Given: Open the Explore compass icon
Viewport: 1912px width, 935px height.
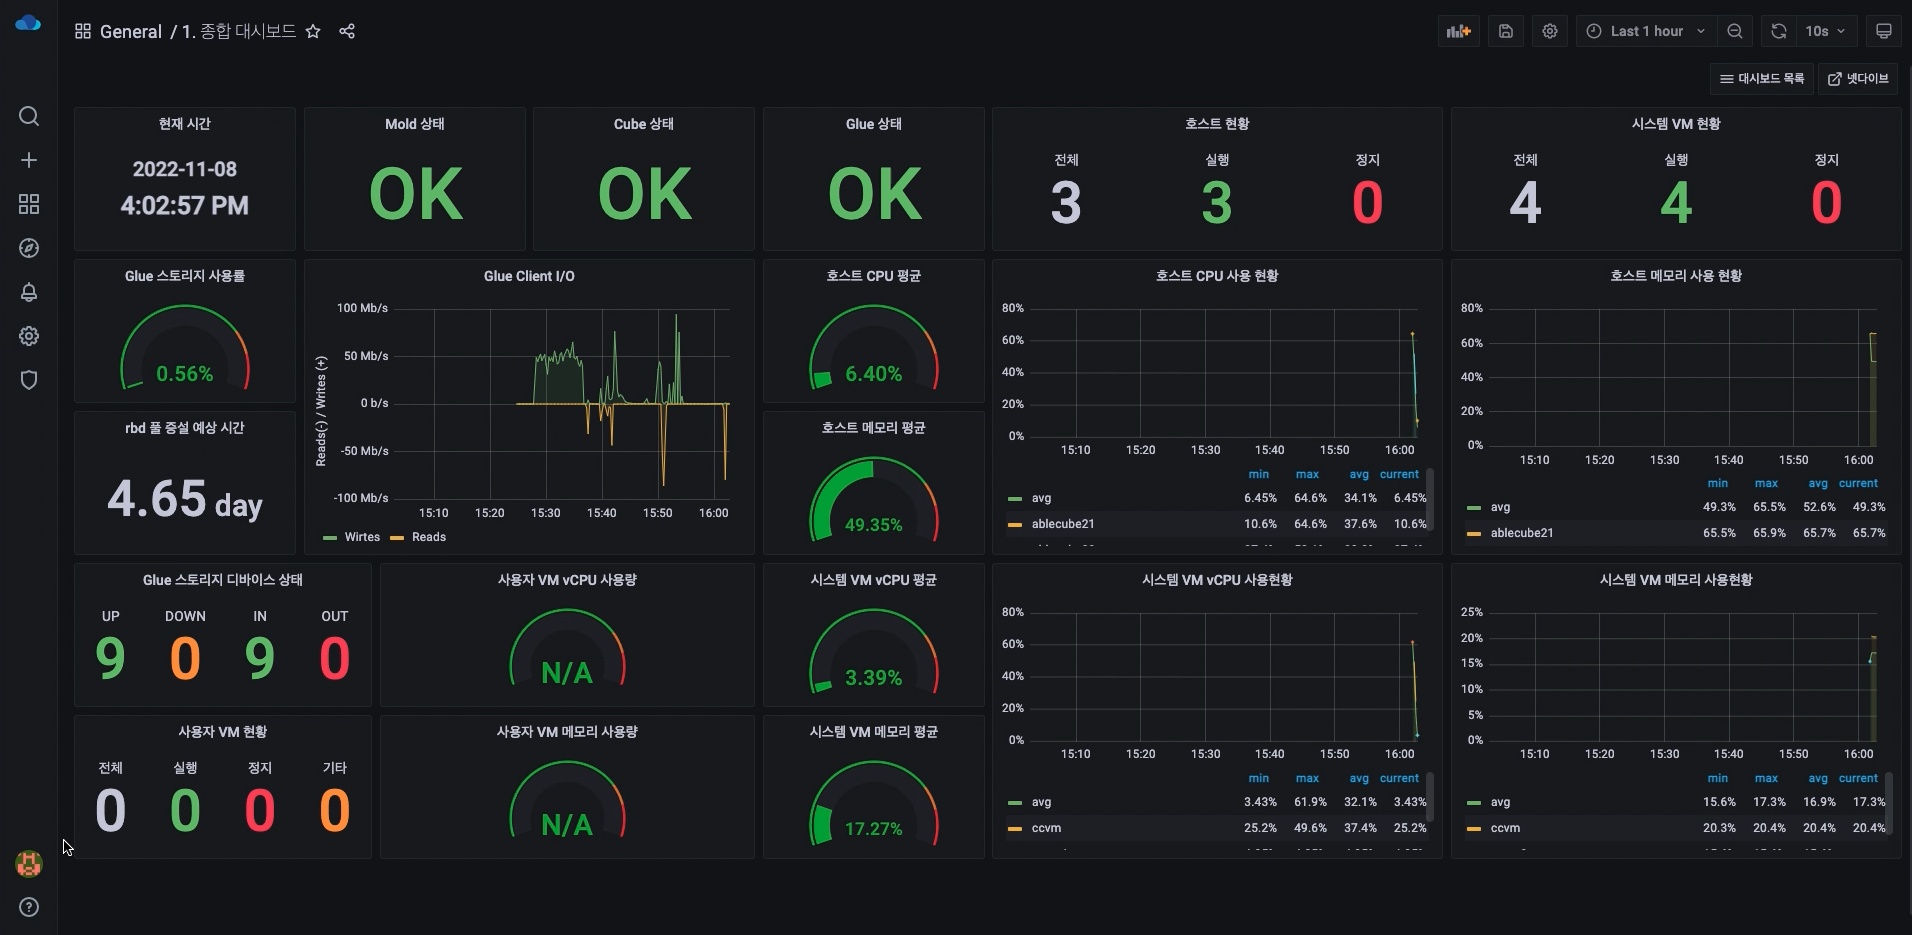Looking at the screenshot, I should pos(29,248).
